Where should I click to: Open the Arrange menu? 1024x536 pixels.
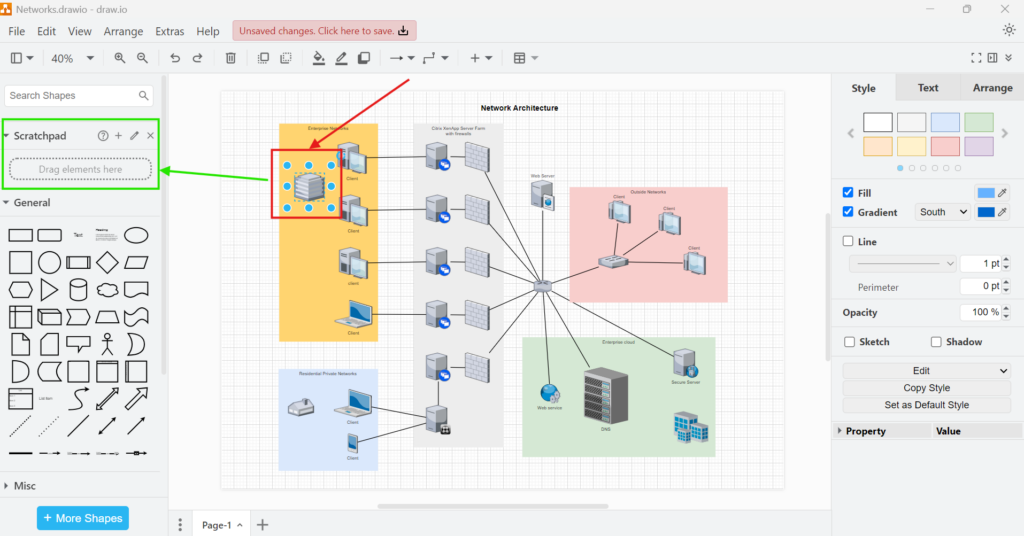click(x=123, y=32)
